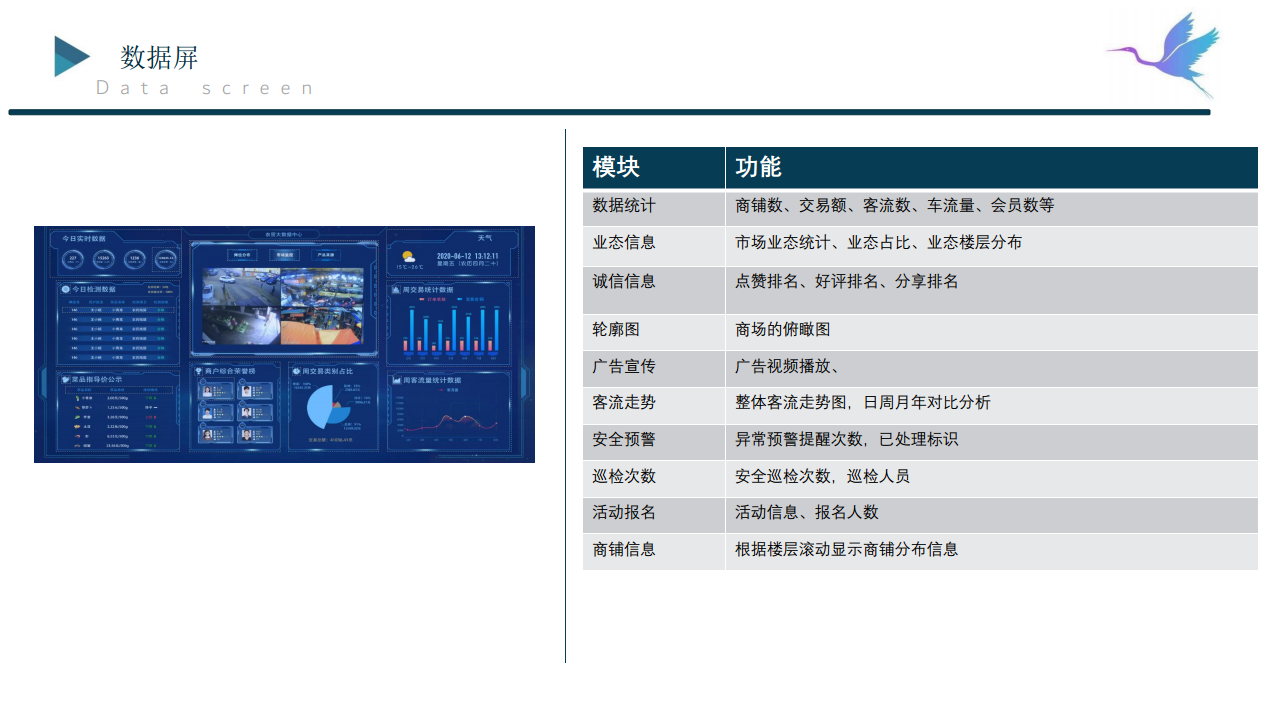Click the 今日实时数据 panel heading
Image resolution: width=1280 pixels, height=720 pixels.
84,239
